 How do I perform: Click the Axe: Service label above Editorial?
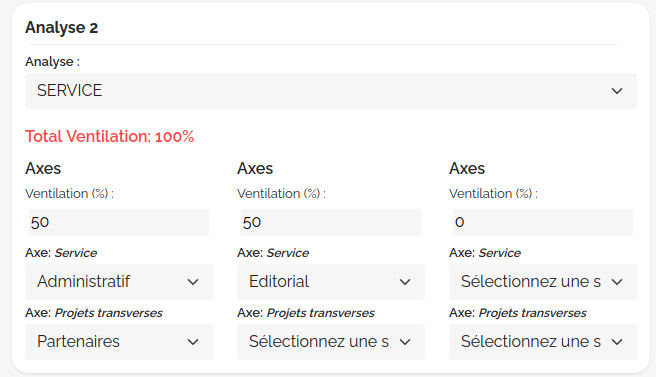pos(273,253)
